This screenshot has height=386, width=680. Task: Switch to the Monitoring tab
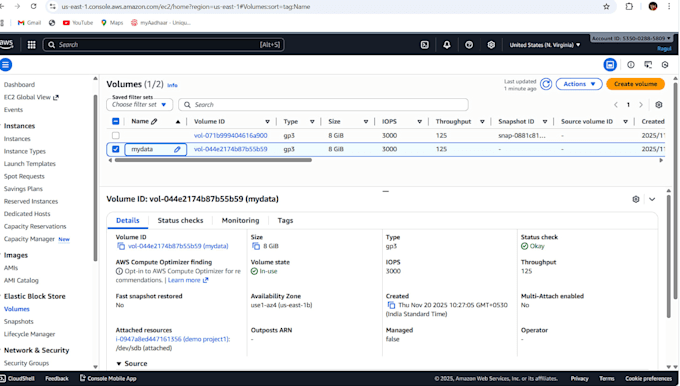click(240, 220)
